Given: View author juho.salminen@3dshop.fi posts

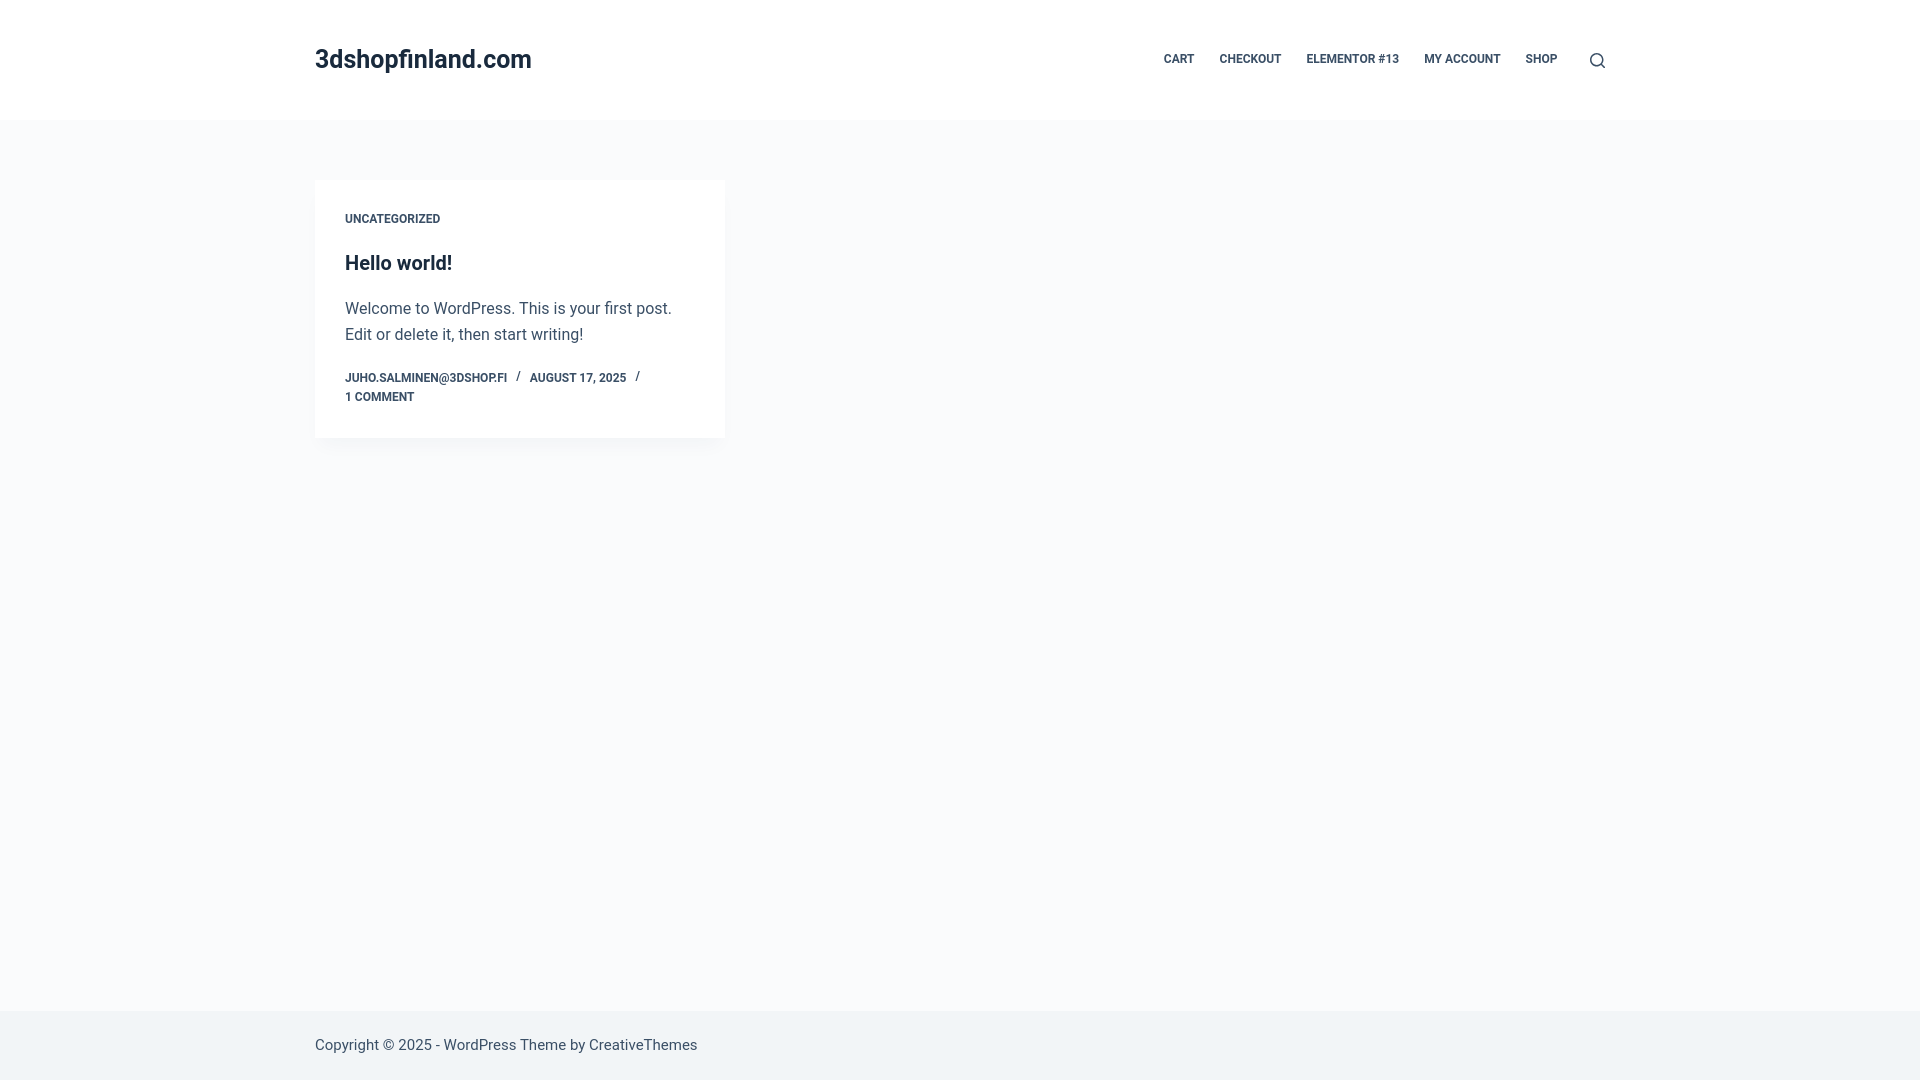Looking at the screenshot, I should click(426, 378).
